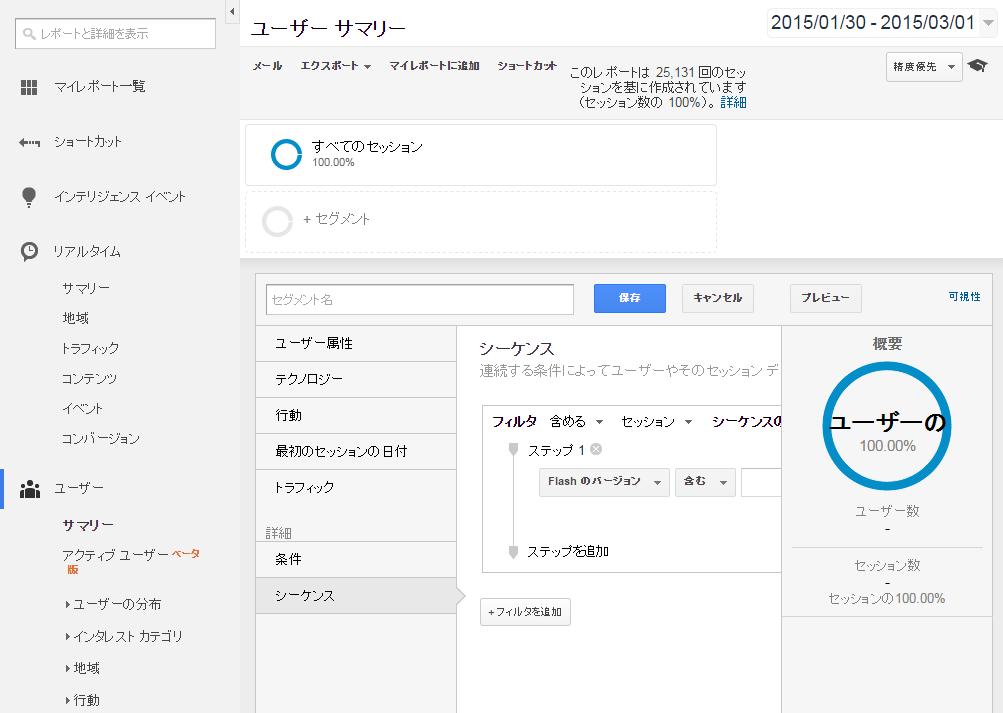The width and height of the screenshot is (1003, 713).
Task: Open リアルタイム 地域 report
Action: [75, 318]
